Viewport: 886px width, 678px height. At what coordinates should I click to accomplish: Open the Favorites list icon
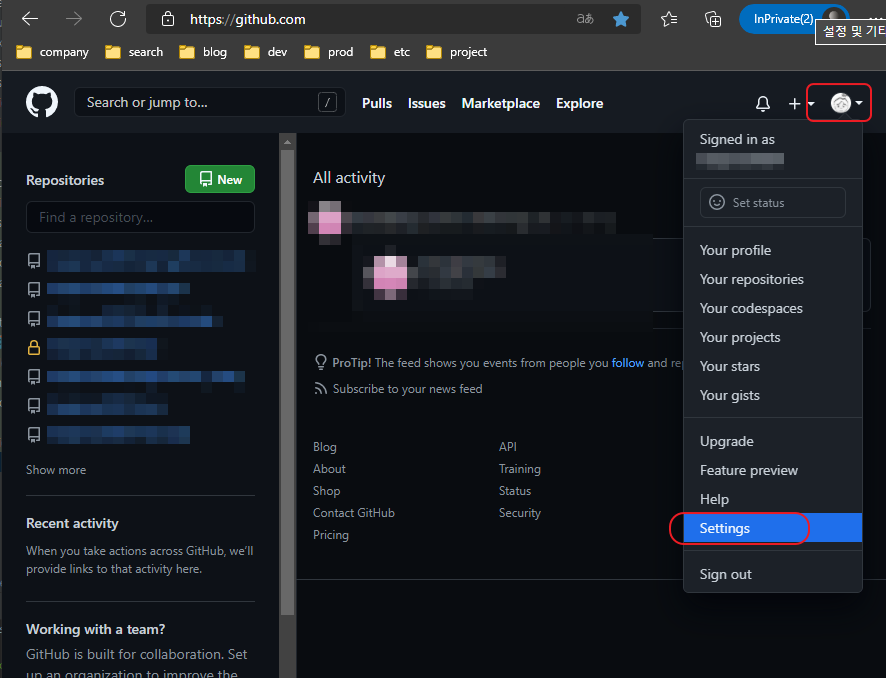click(669, 19)
